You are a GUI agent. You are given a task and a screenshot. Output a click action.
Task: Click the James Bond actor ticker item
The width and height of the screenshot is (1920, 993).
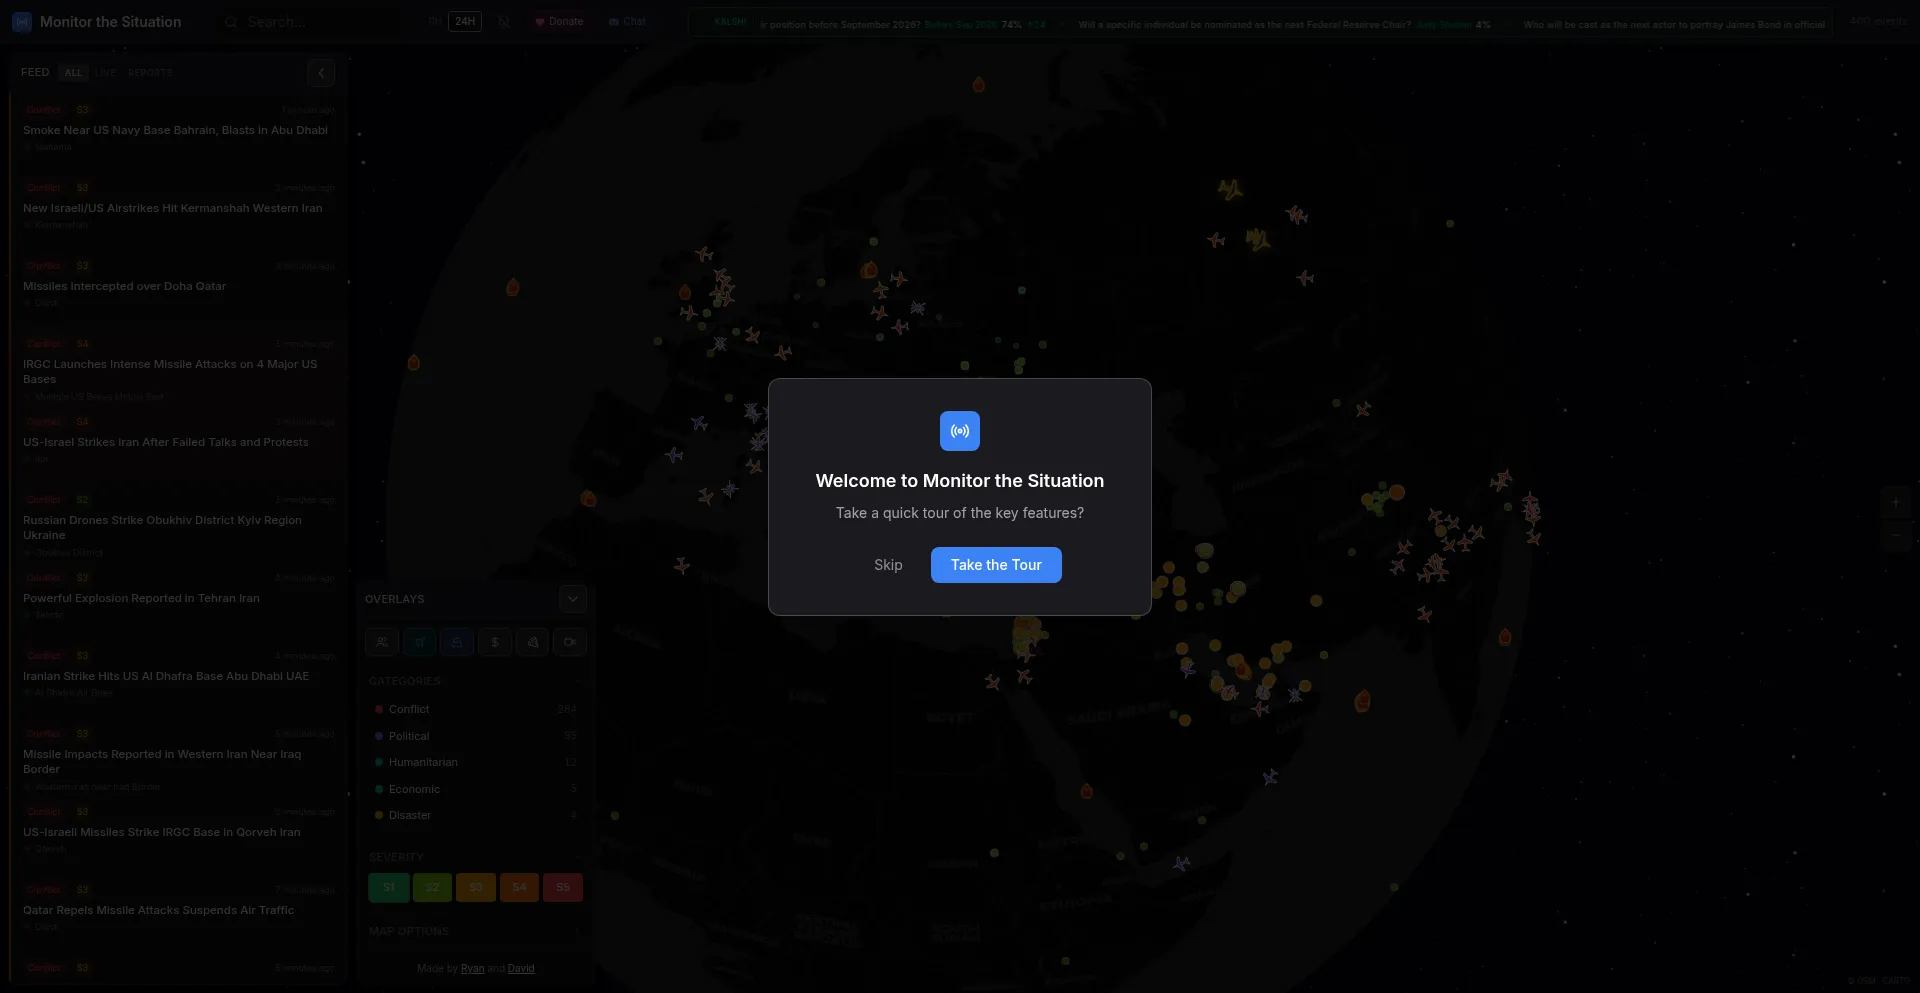point(1673,24)
